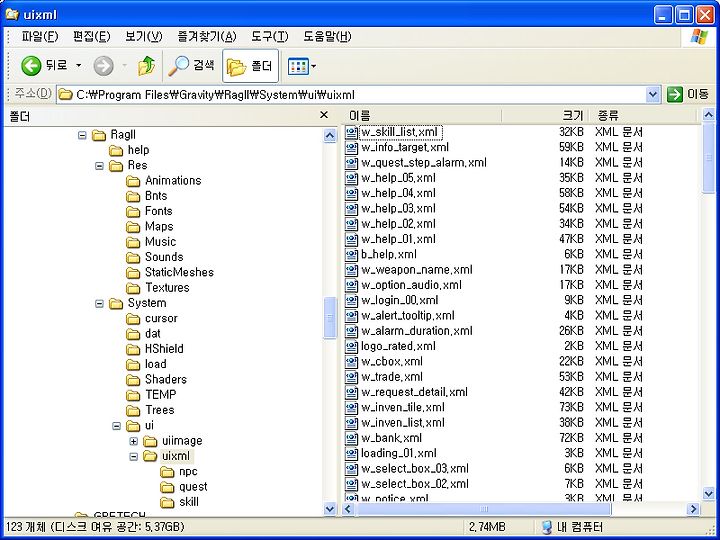This screenshot has height=540, width=720.
Task: Sort by the 종류 column header
Action: 643,115
